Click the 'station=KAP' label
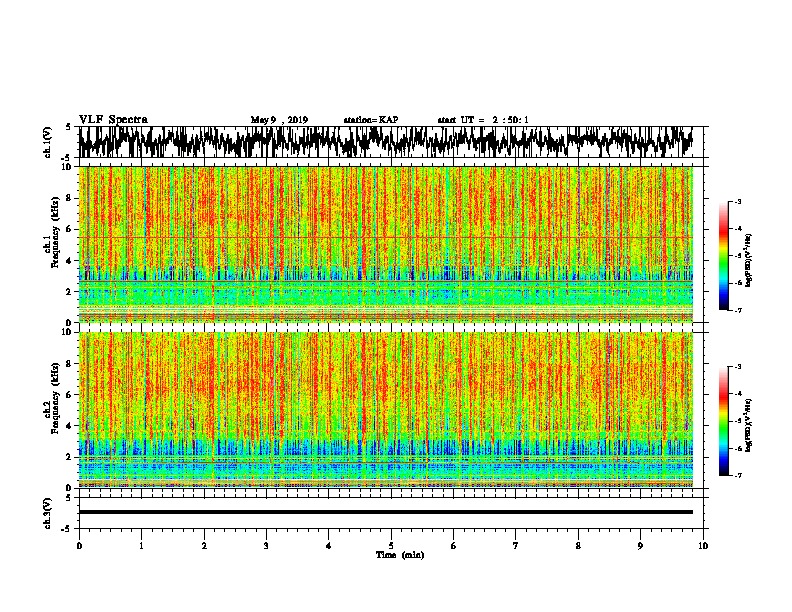792x612 pixels. tap(371, 120)
